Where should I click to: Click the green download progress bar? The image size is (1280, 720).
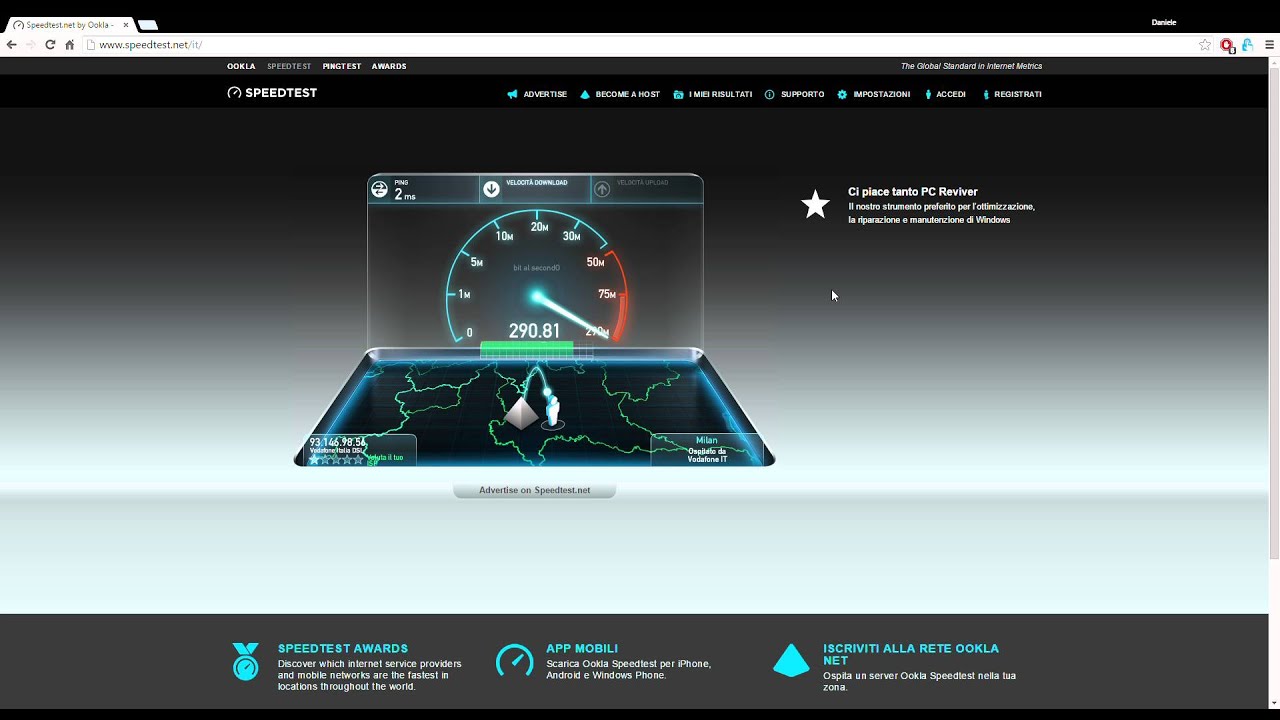(527, 347)
